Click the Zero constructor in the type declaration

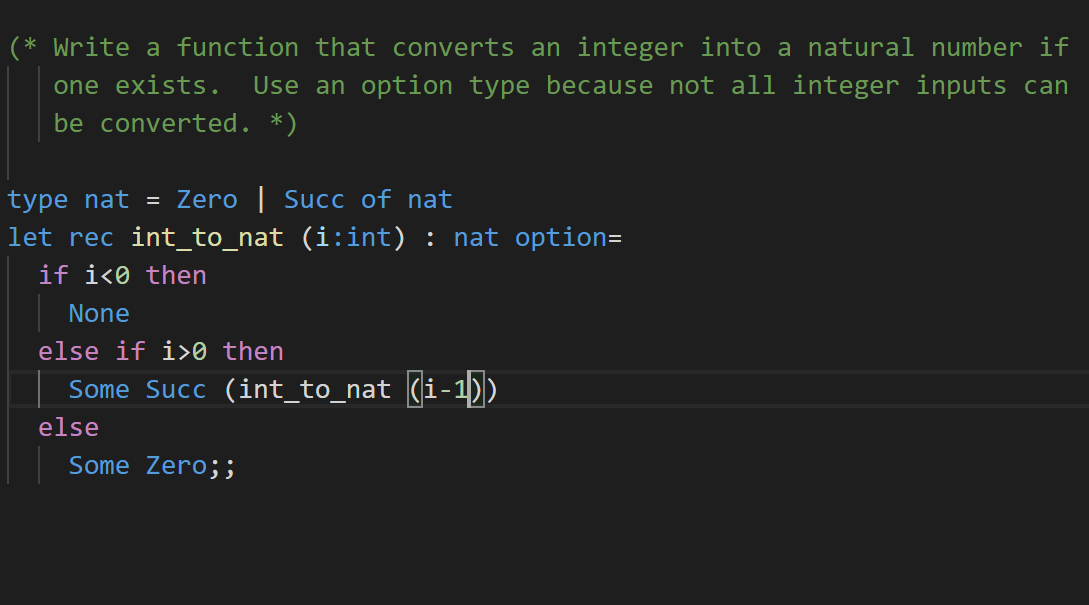tap(206, 199)
